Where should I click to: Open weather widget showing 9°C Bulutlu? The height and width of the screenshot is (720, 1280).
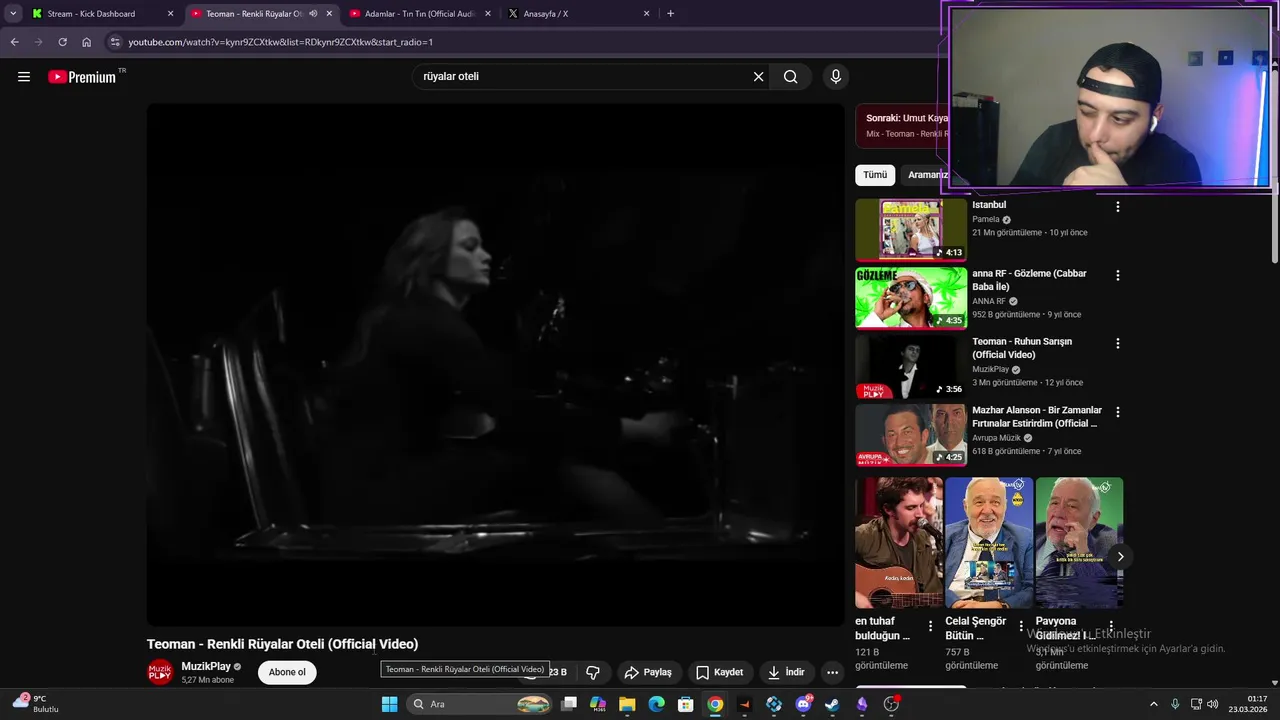pos(36,704)
